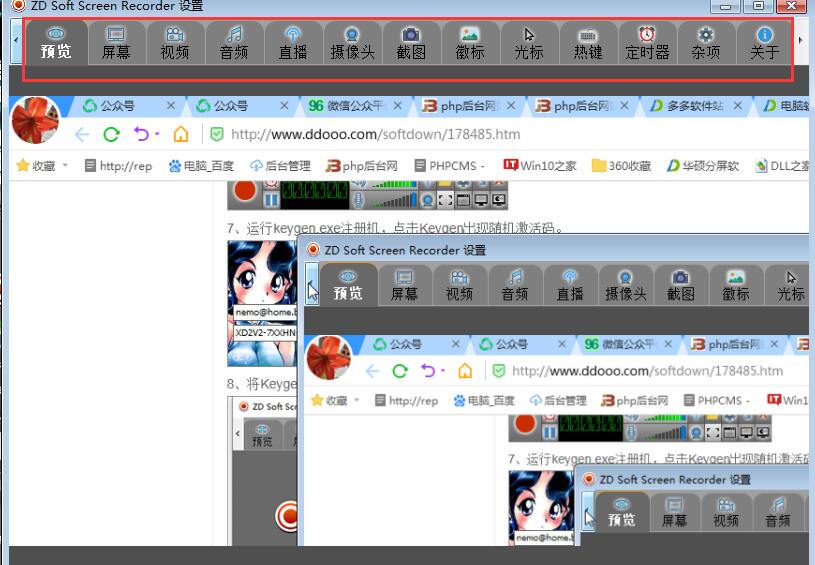Click the orange home icon in the nested browser
This screenshot has width=815, height=565.
tap(465, 371)
